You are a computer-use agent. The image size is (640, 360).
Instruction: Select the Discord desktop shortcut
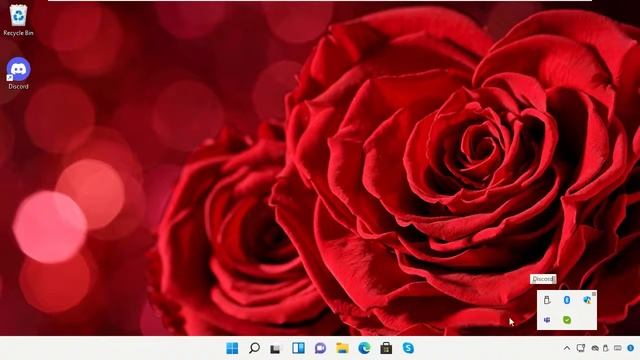[18, 73]
